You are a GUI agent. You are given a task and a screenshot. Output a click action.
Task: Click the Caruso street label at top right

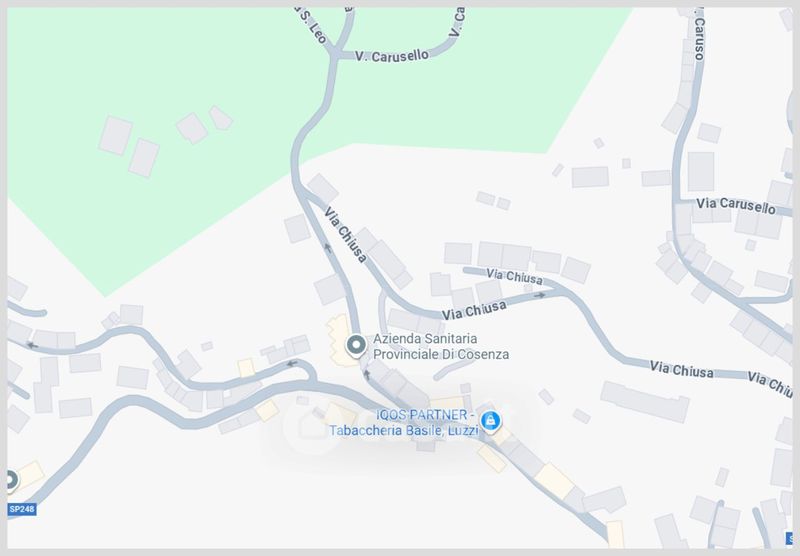coord(699,37)
